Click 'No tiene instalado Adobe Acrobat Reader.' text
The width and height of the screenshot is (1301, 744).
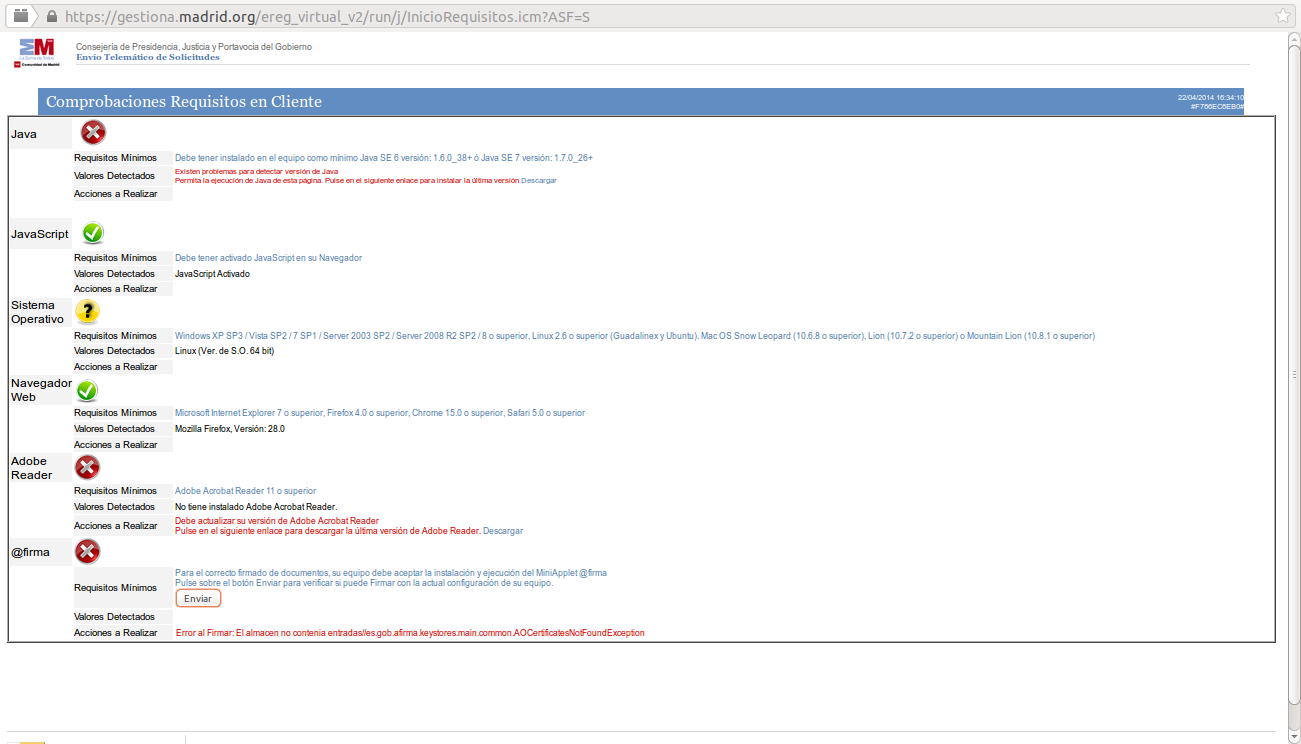point(256,507)
